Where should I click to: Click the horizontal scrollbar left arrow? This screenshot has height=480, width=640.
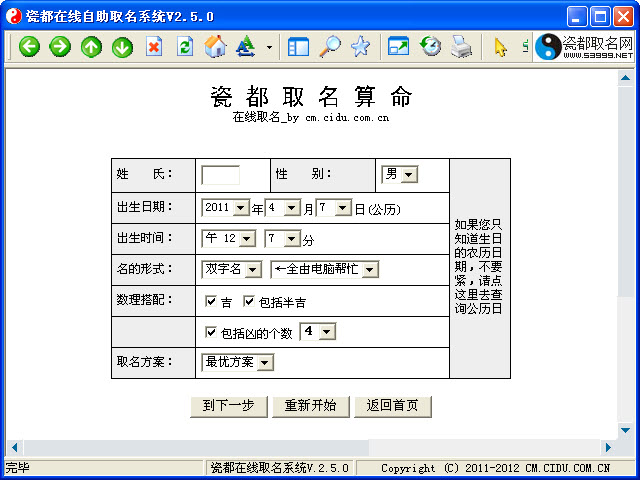[14, 447]
